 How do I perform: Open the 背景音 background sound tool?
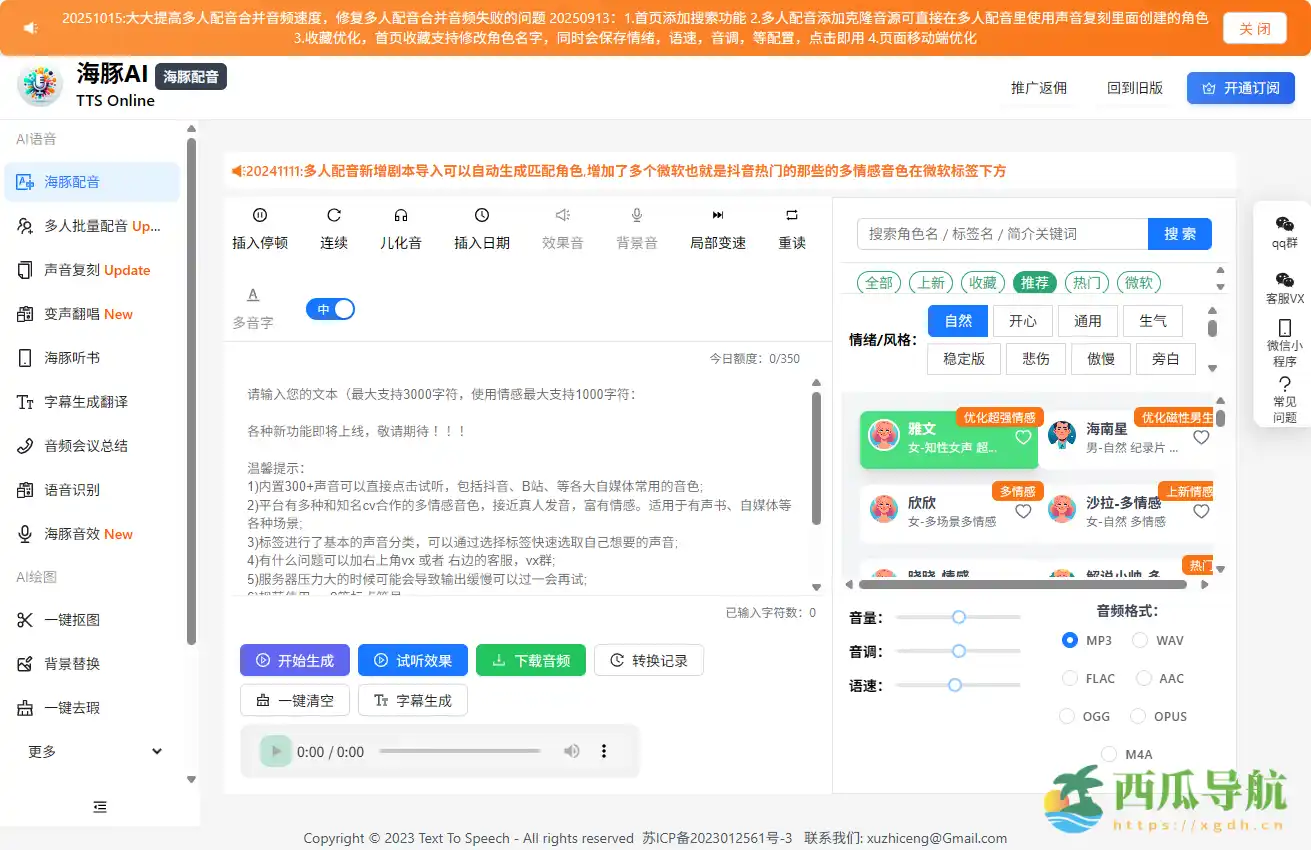tap(637, 228)
